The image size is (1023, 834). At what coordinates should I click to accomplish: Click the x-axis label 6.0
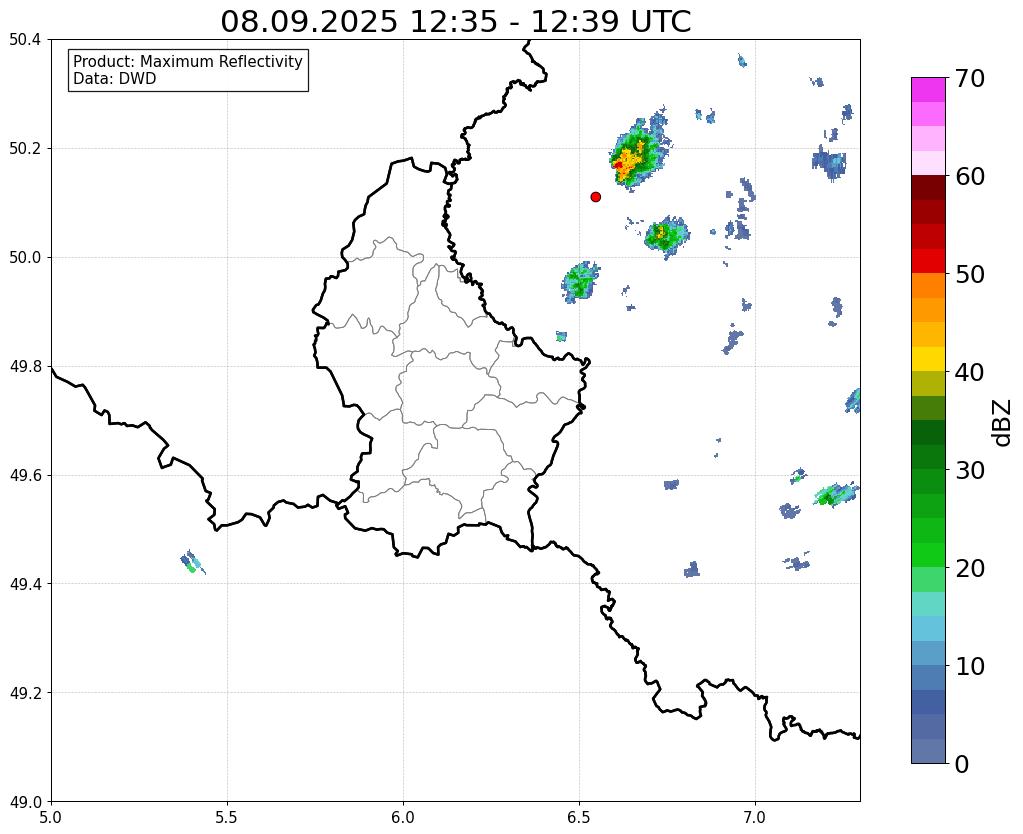[x=403, y=817]
